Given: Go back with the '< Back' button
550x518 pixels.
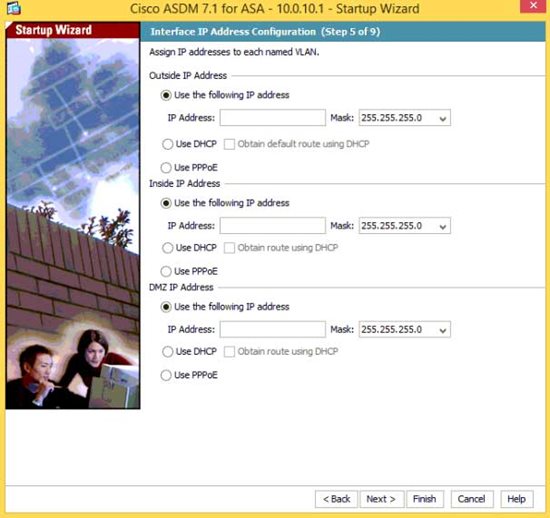Looking at the screenshot, I should click(336, 499).
